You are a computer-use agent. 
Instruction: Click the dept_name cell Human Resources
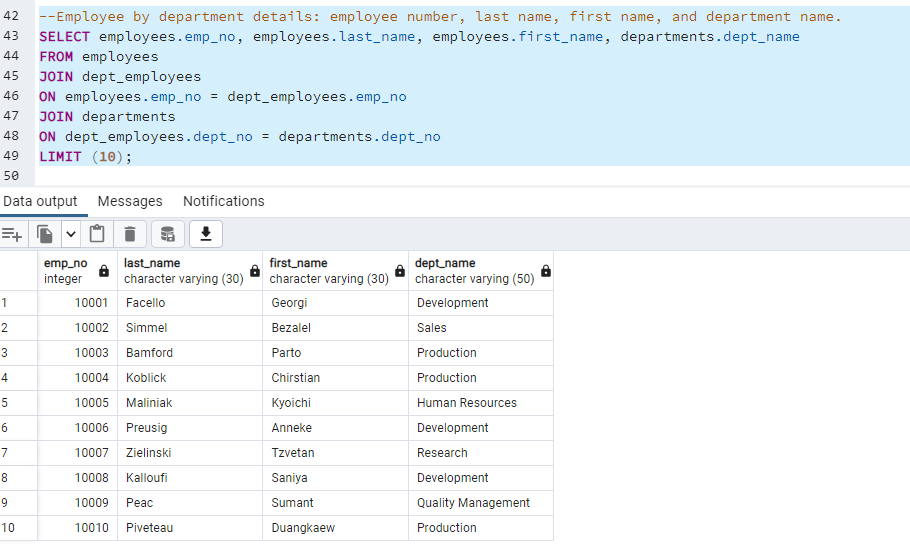pos(481,403)
